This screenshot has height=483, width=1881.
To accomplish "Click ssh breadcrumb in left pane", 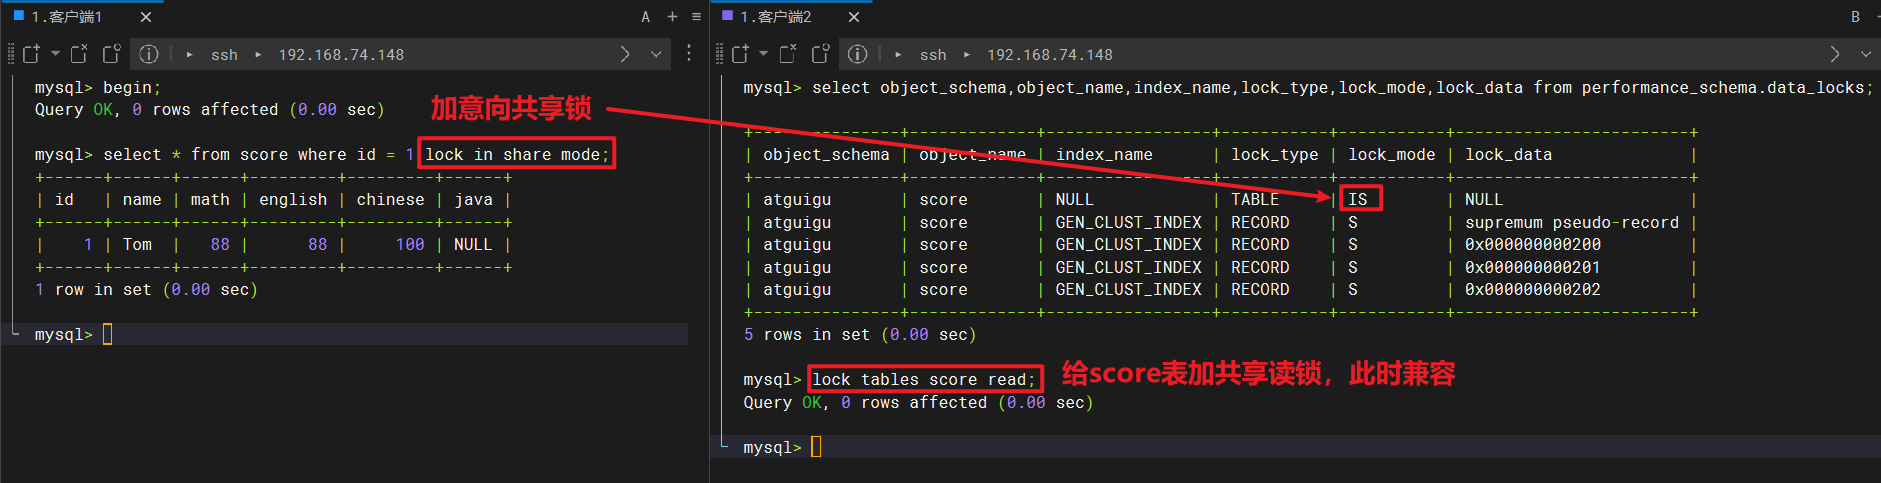I will [x=224, y=55].
